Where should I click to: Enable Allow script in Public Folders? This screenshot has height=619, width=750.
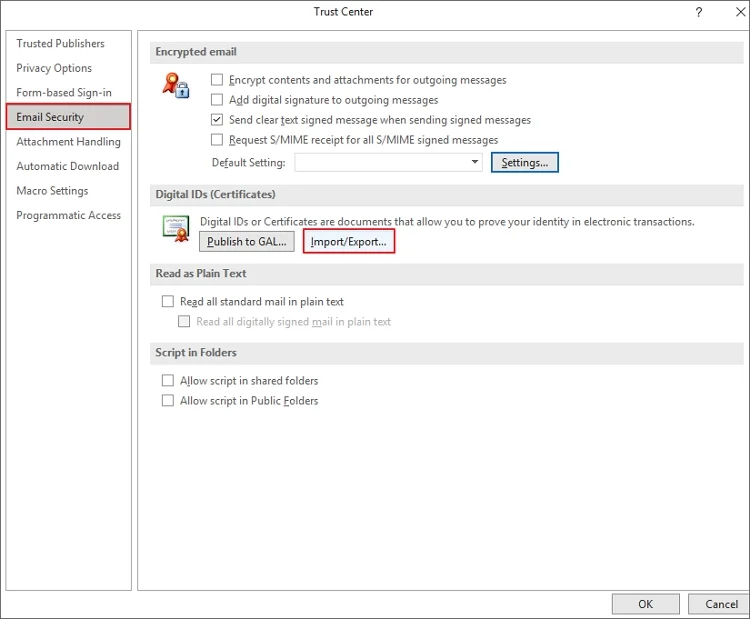168,400
